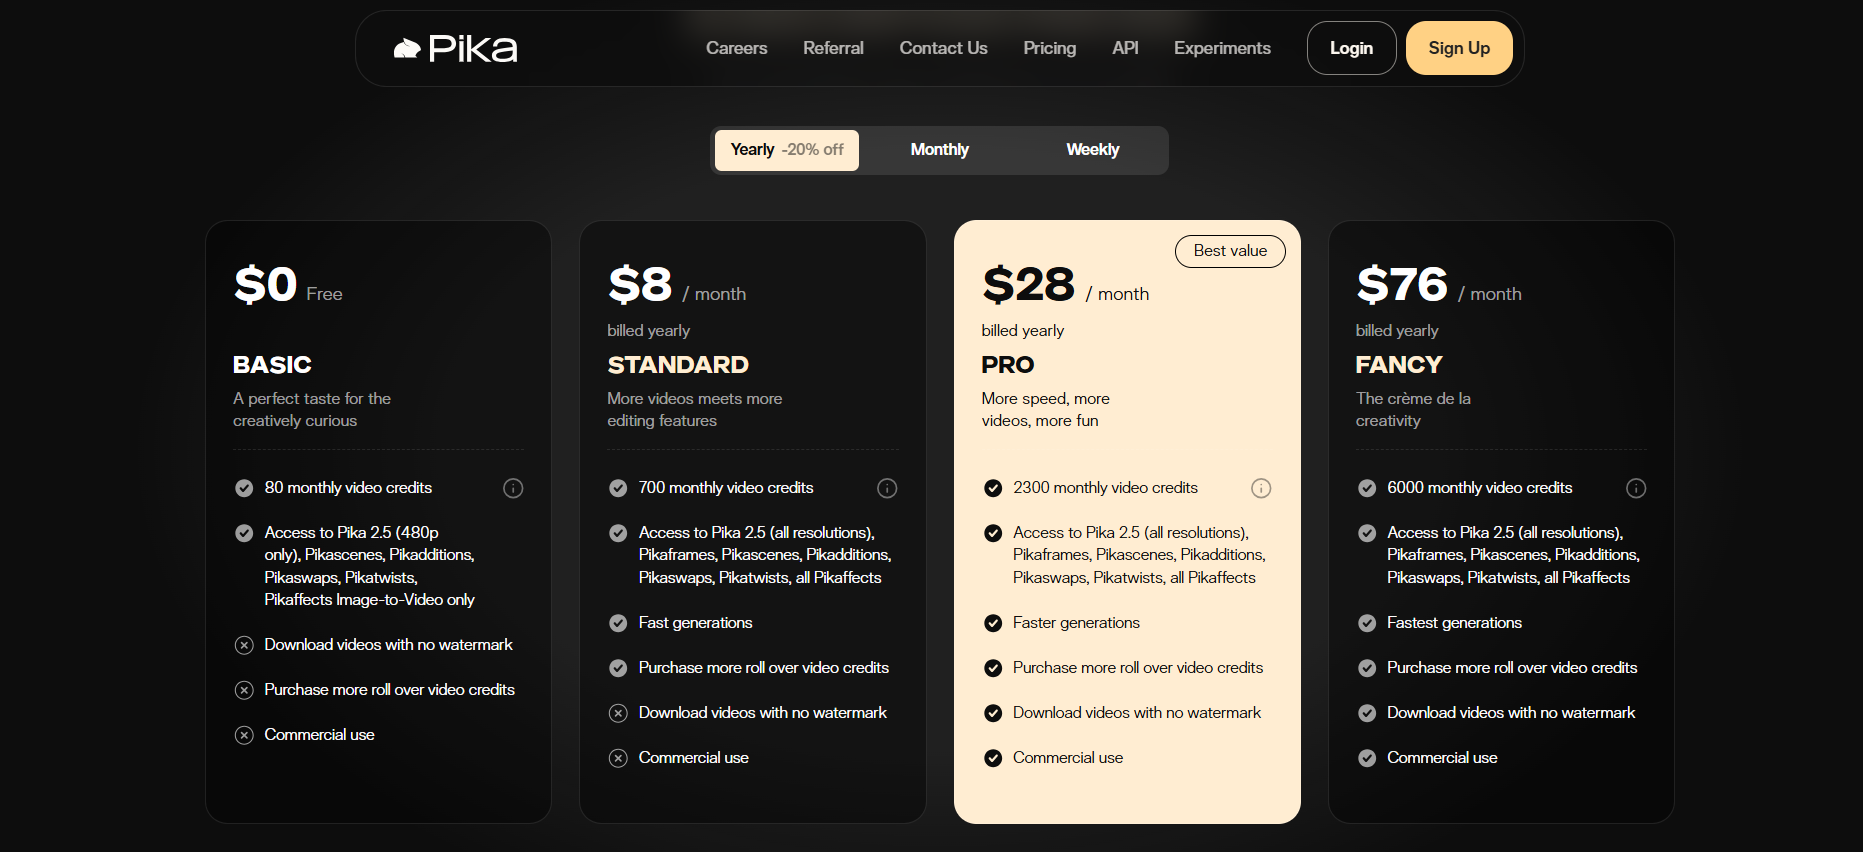Click the FANCY plan heading
Image resolution: width=1863 pixels, height=852 pixels.
[x=1399, y=365]
